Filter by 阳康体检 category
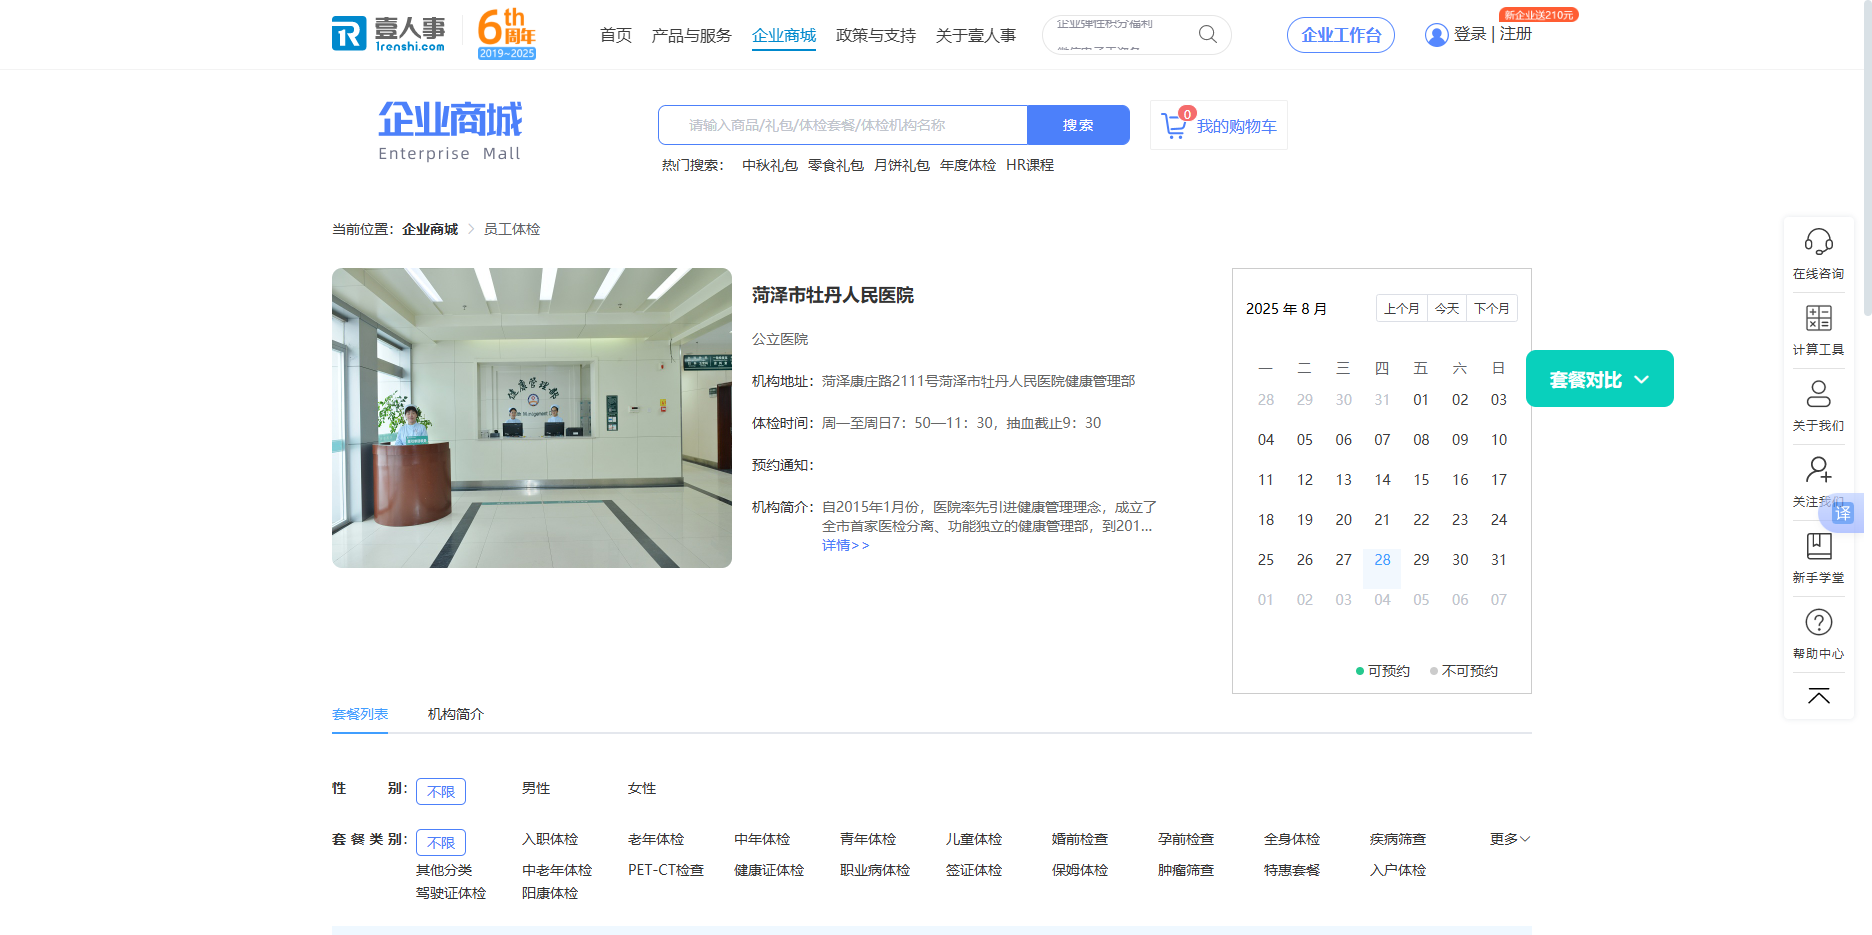 pyautogui.click(x=550, y=893)
